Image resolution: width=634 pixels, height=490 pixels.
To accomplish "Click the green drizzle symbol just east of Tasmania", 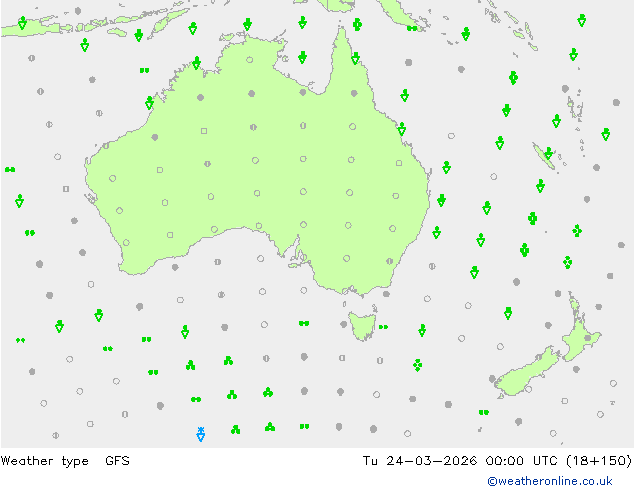I will (383, 327).
